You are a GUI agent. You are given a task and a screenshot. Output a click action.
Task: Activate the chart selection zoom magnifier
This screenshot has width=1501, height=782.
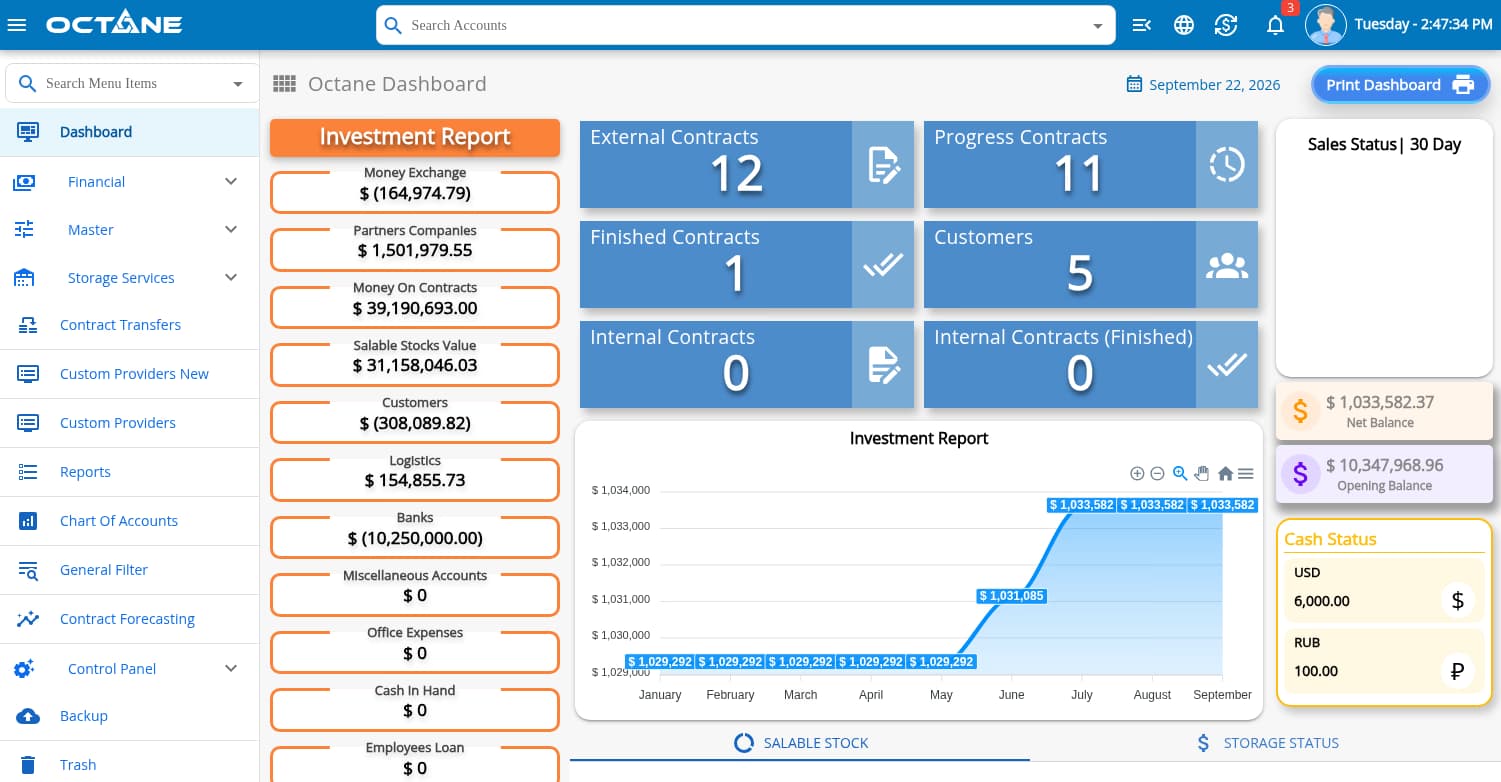coord(1180,474)
